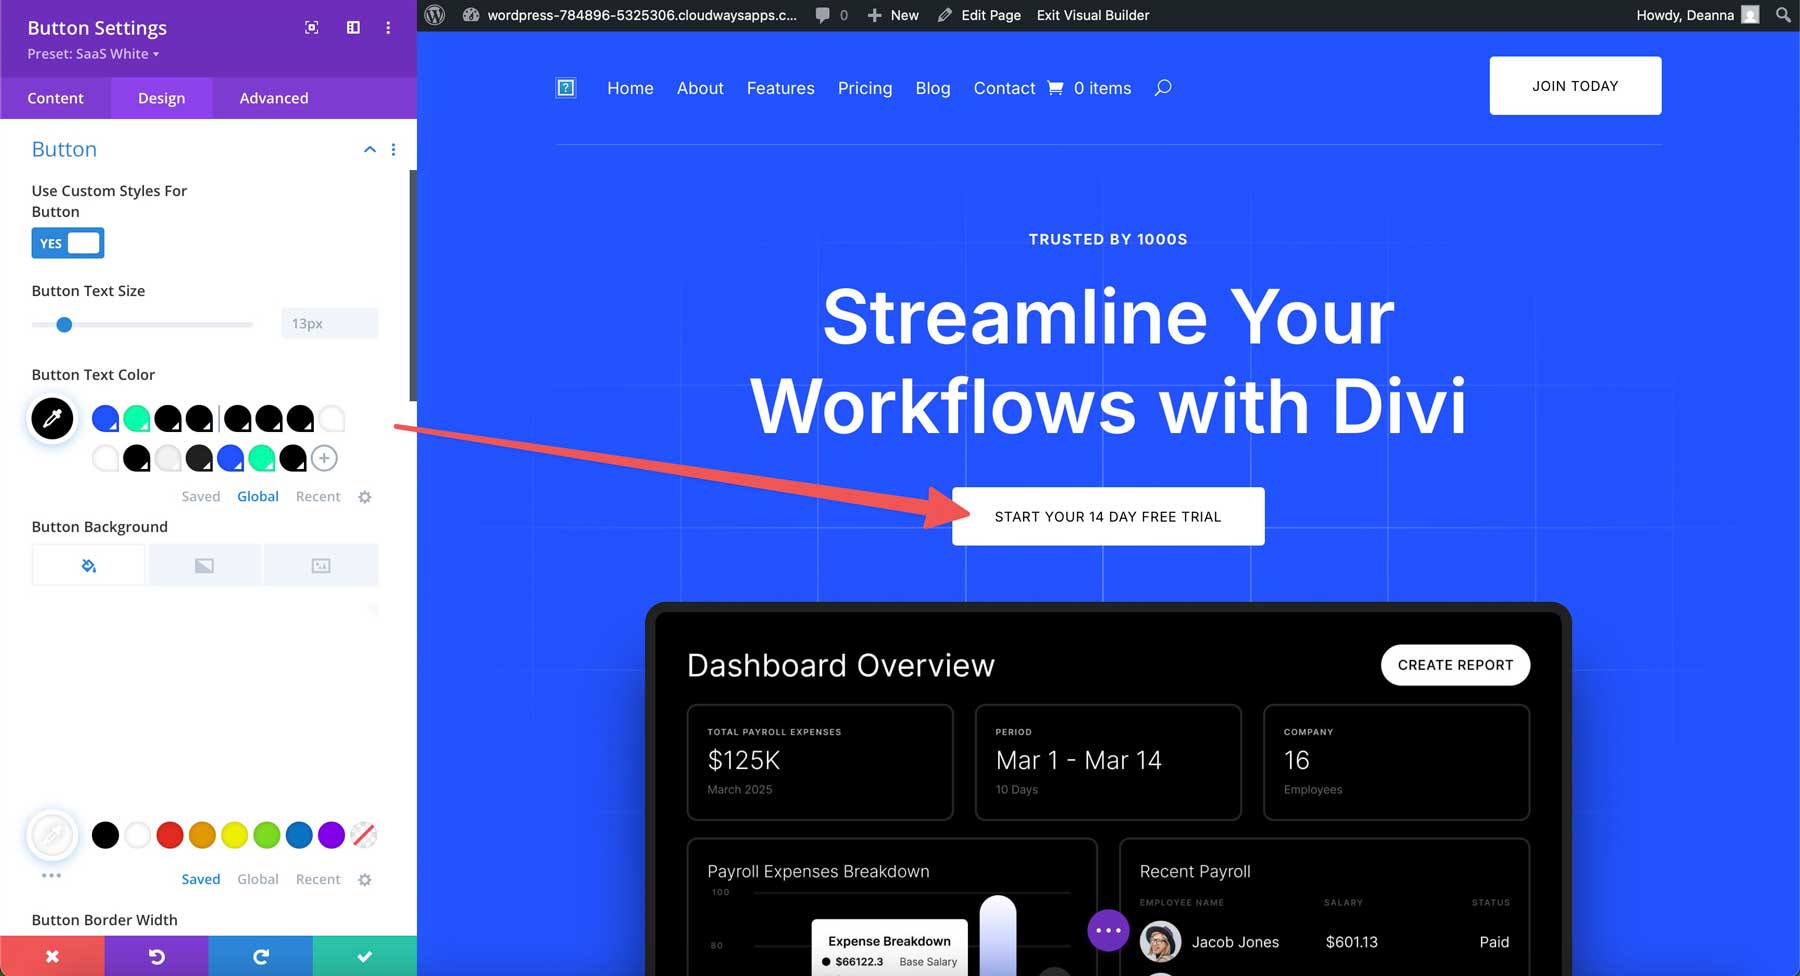Disable Use Custom Styles For Button
The image size is (1800, 976).
(68, 242)
